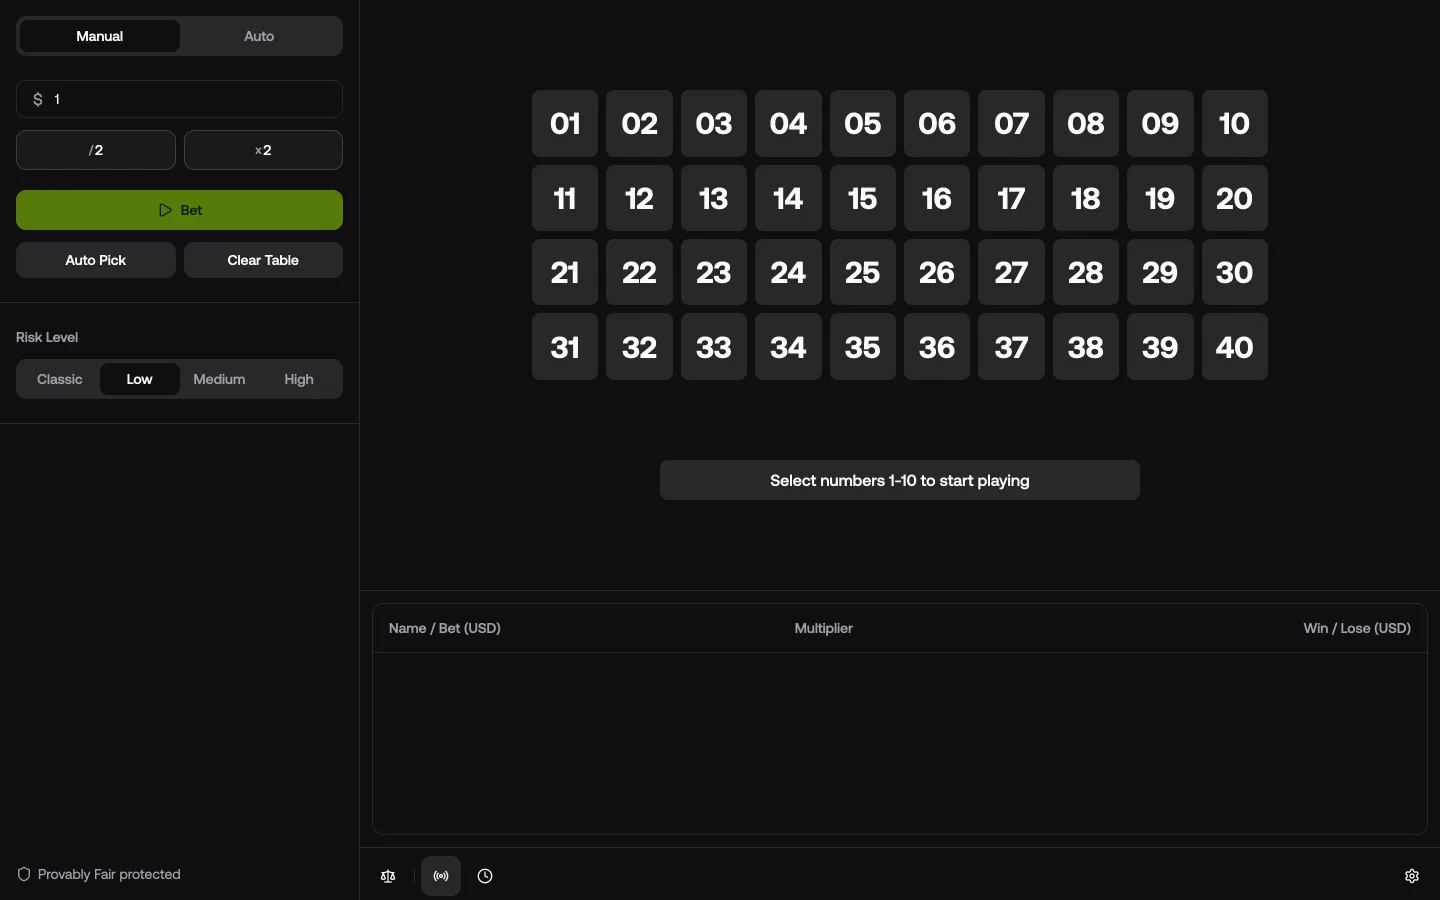Screen dimensions: 1440x900
Task: Select keno number 18
Action: [x=1086, y=198]
